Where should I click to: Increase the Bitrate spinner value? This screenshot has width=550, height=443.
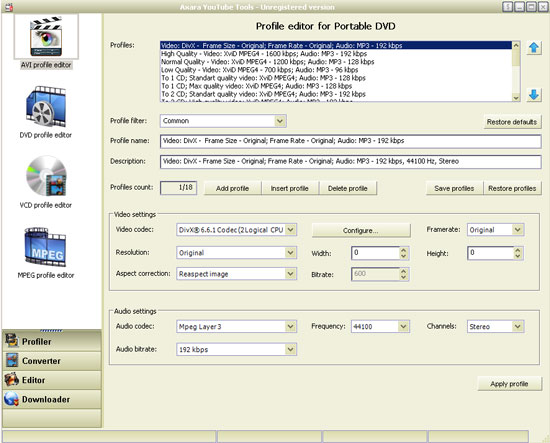tap(404, 271)
